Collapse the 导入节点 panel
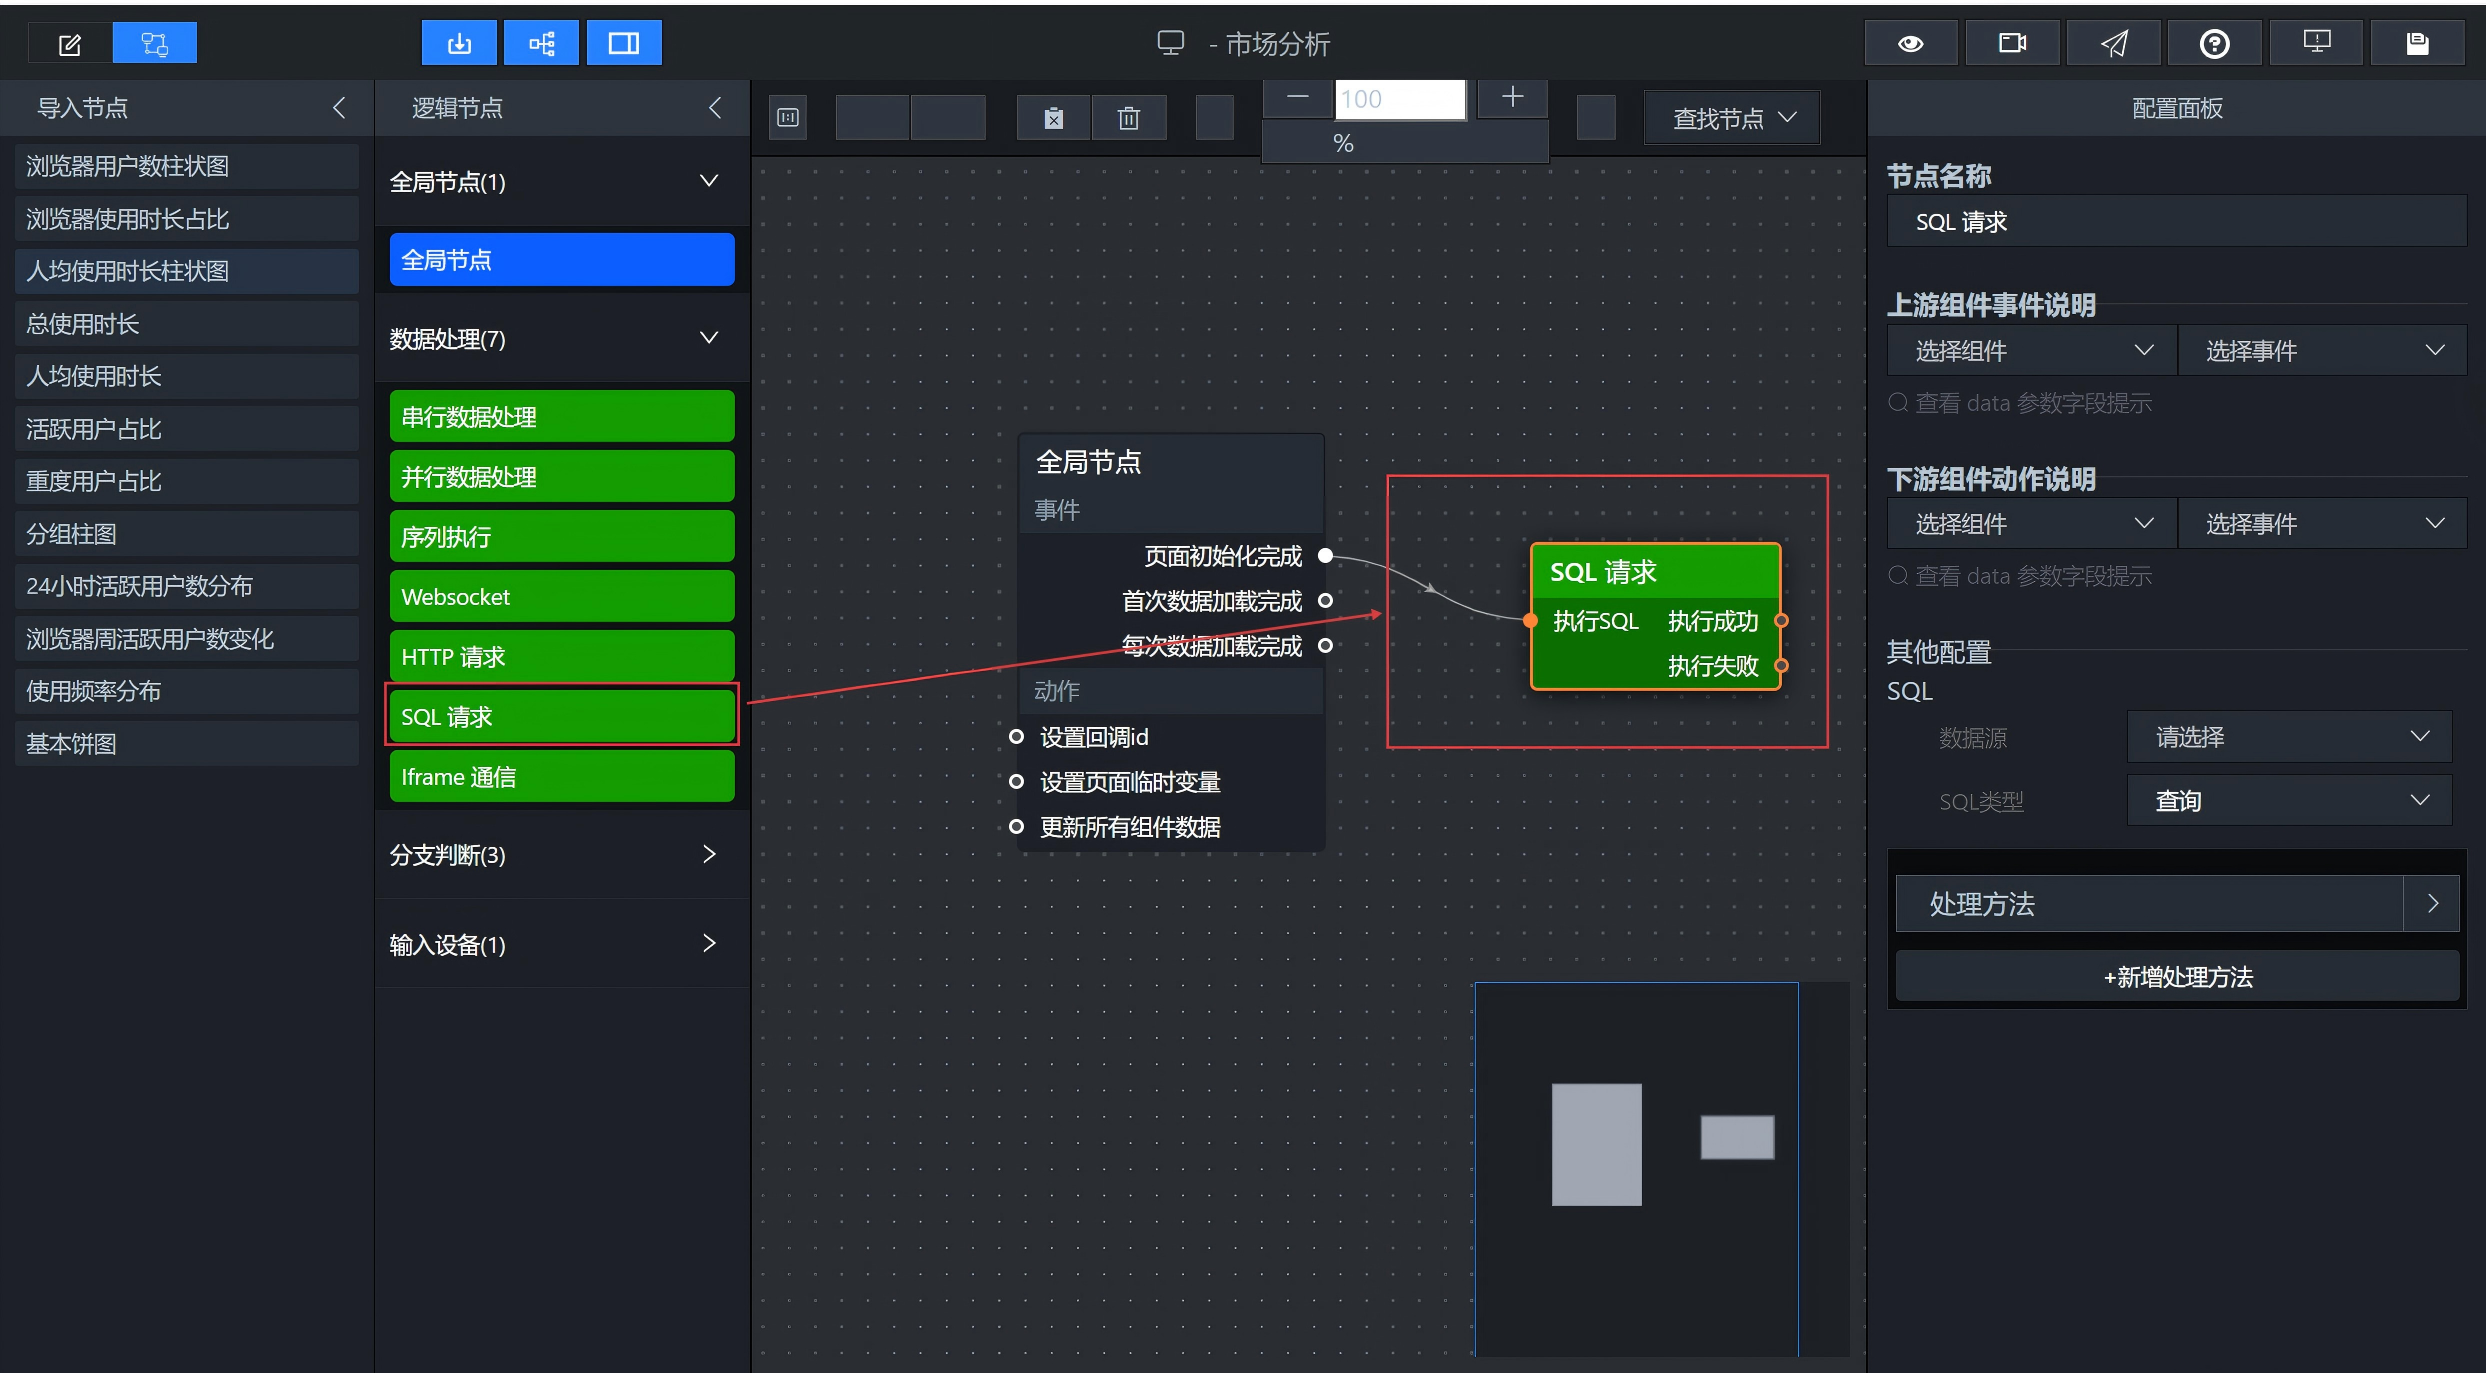 click(339, 108)
